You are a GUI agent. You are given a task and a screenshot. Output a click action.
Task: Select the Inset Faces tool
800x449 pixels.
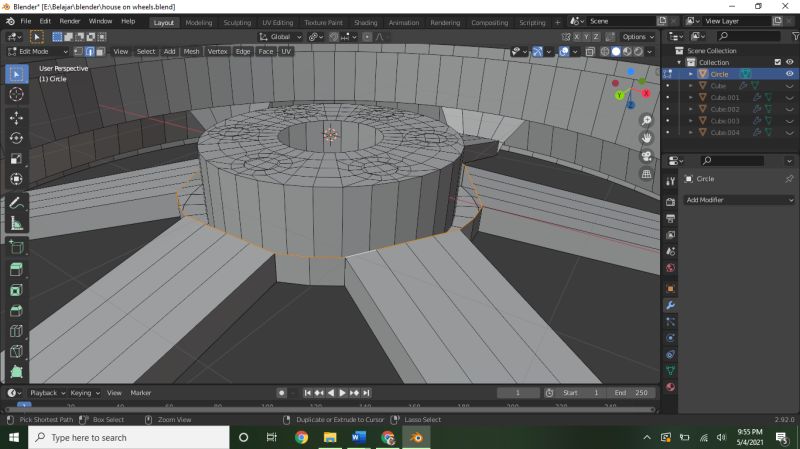click(16, 290)
